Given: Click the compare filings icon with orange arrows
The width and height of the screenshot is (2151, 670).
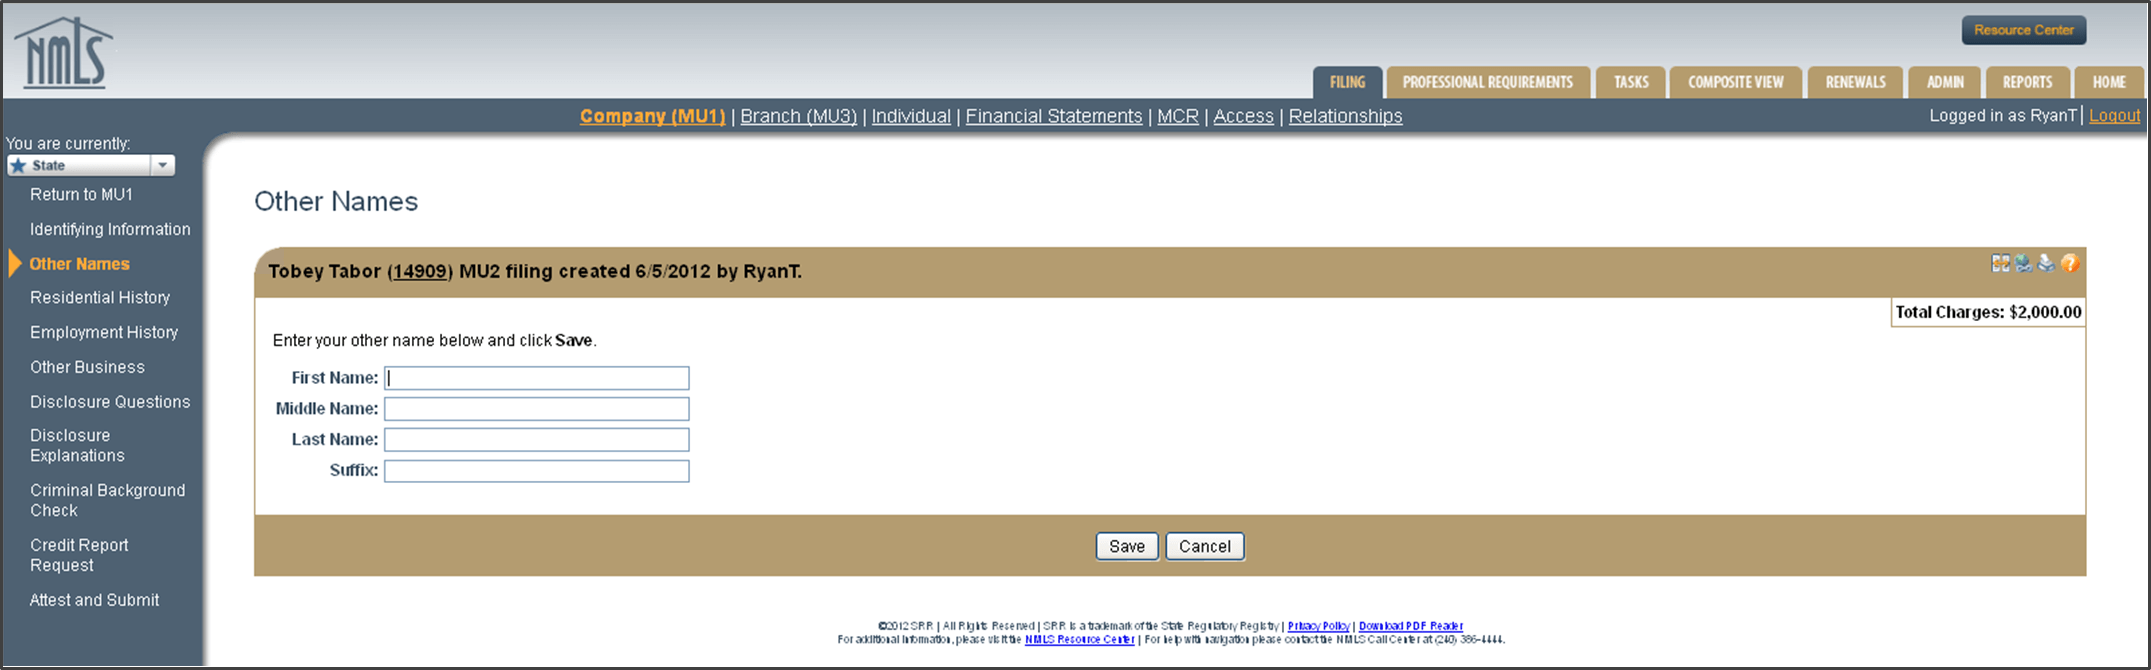Looking at the screenshot, I should (x=2000, y=263).
